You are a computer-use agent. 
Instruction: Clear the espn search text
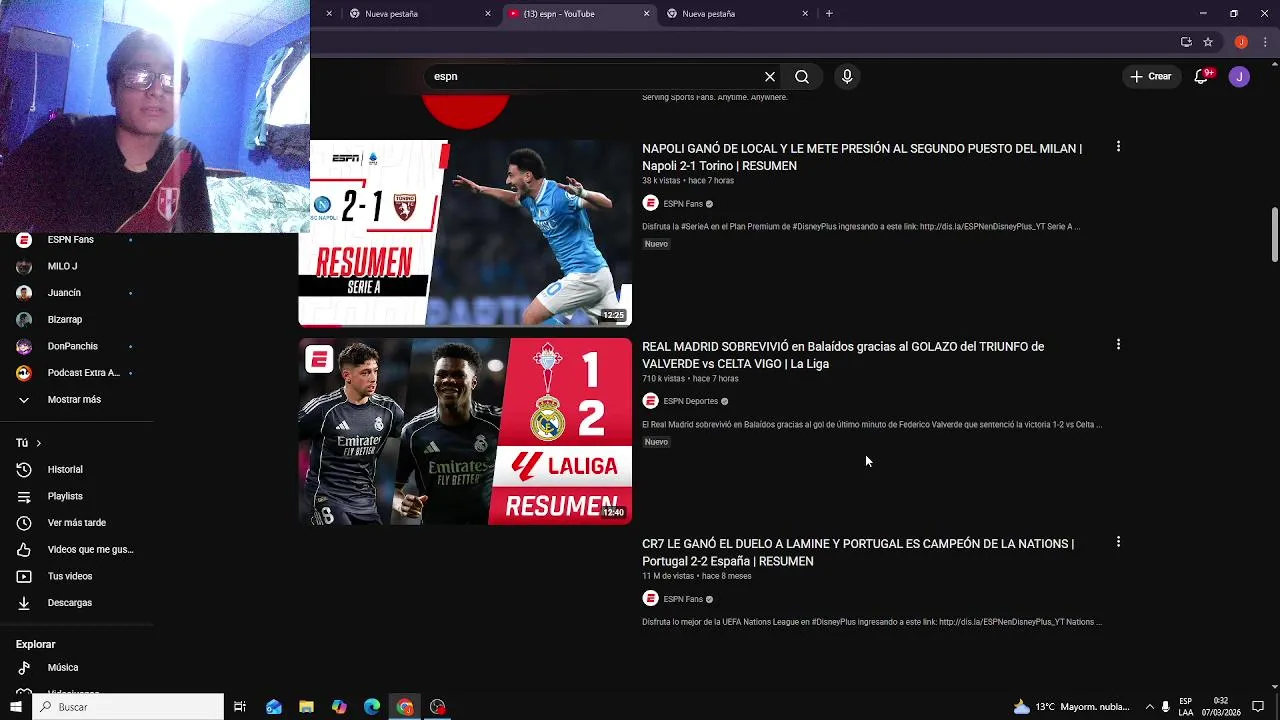[x=770, y=76]
